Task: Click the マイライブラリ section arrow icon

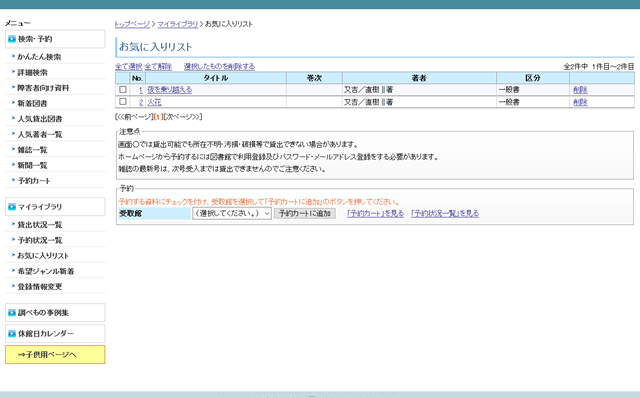Action: (x=12, y=207)
